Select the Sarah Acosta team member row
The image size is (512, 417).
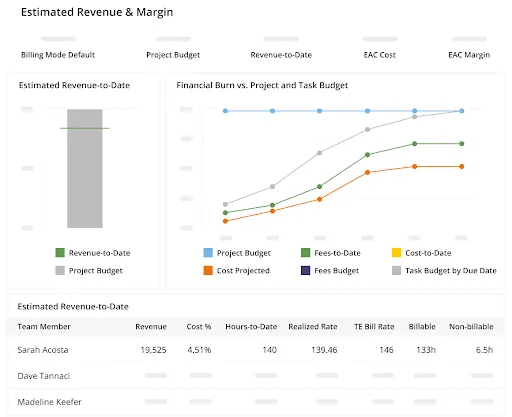pos(256,350)
